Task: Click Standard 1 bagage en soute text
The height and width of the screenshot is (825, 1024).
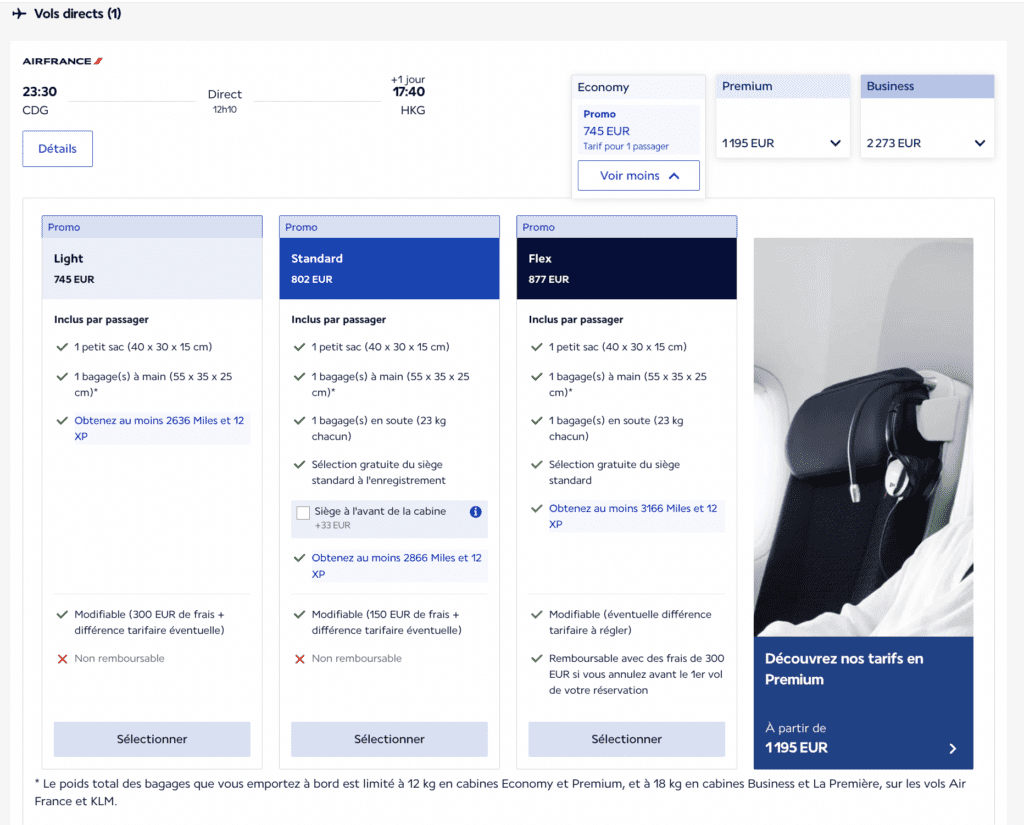Action: pyautogui.click(x=379, y=428)
